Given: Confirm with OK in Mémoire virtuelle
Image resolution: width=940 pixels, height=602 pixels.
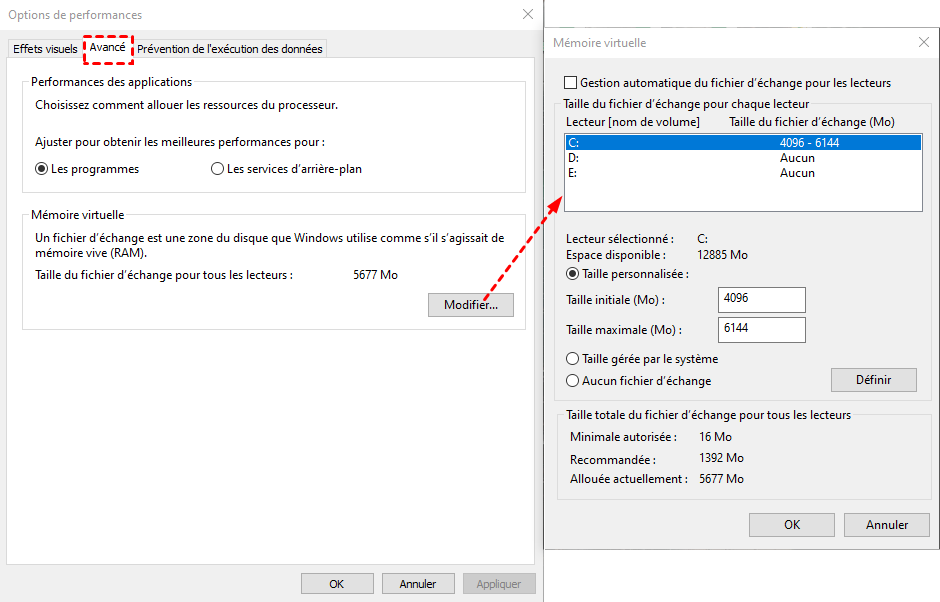Looking at the screenshot, I should tap(791, 524).
